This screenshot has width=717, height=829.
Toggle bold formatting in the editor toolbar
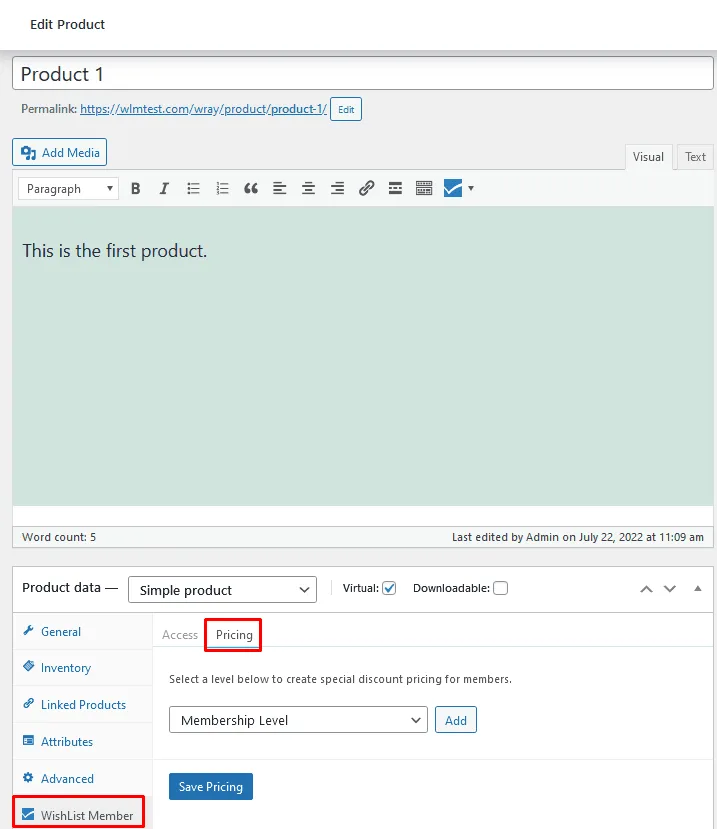pyautogui.click(x=135, y=188)
